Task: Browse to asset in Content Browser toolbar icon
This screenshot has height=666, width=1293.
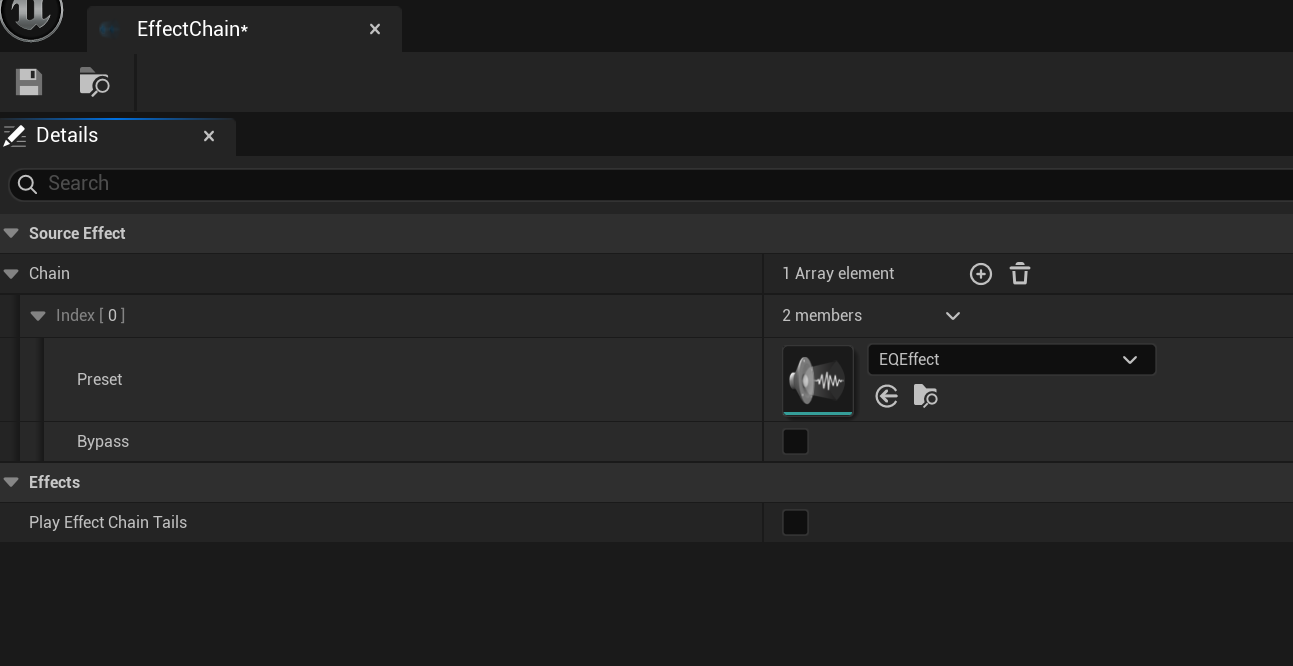Action: [94, 82]
